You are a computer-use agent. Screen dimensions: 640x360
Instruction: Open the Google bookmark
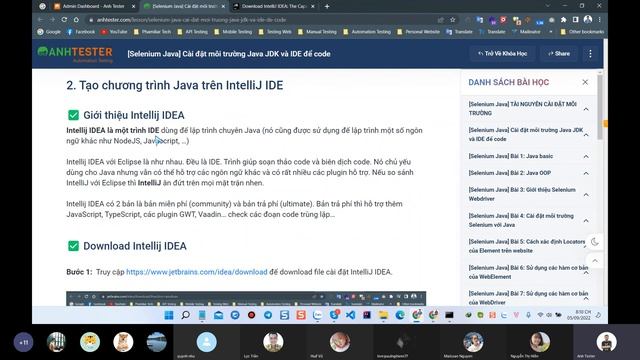pos(49,31)
